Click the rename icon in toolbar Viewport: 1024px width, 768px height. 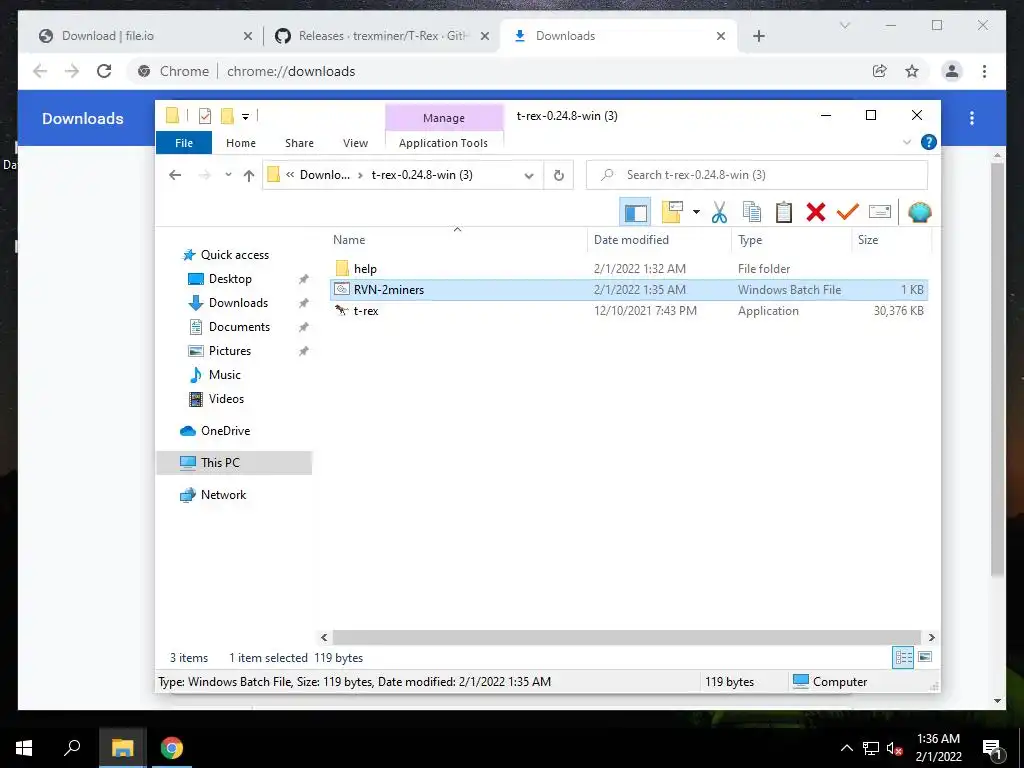(880, 212)
